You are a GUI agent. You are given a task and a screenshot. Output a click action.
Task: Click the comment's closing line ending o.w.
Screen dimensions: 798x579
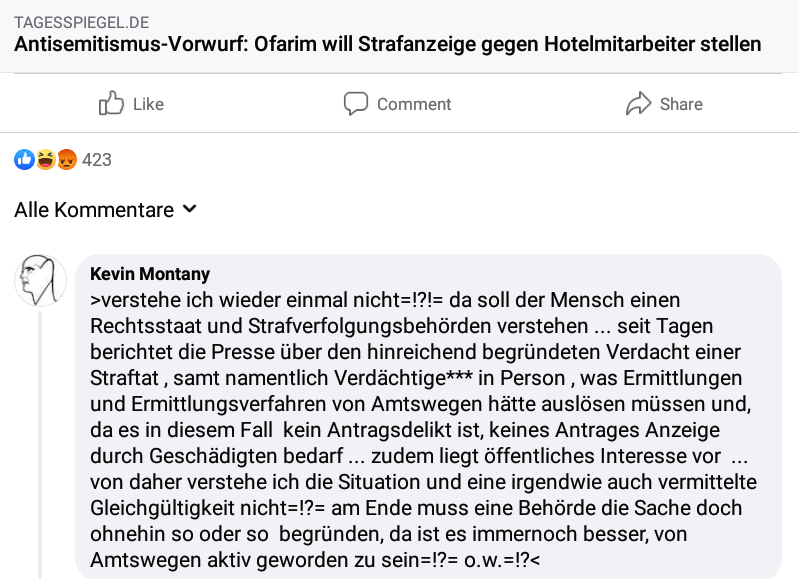(315, 560)
